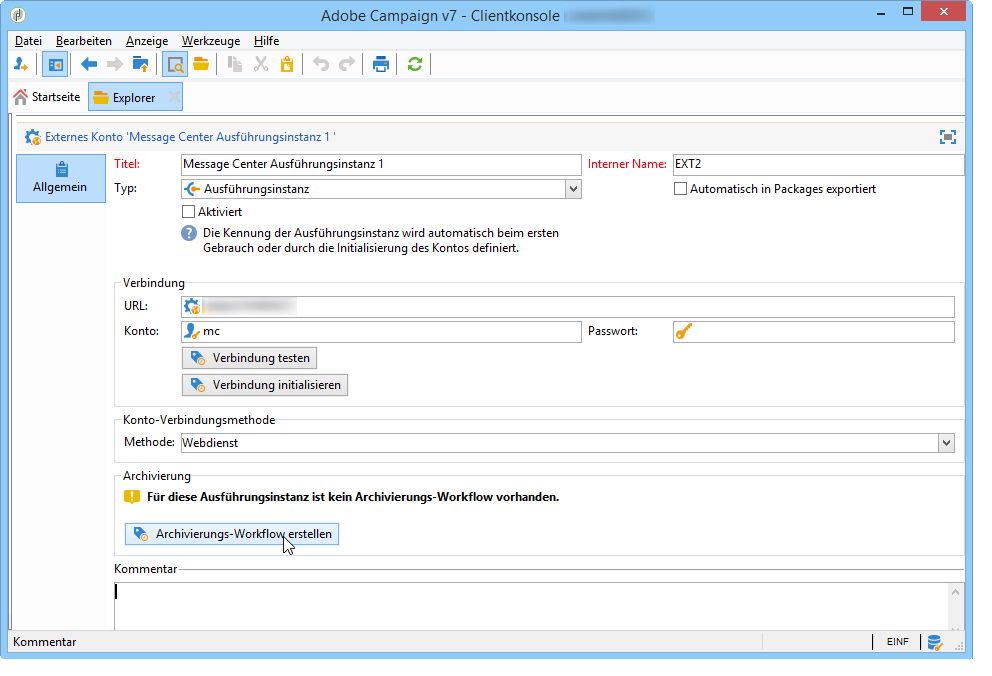Click the key icon in Passwort field
This screenshot has width=992, height=676.
tap(684, 331)
